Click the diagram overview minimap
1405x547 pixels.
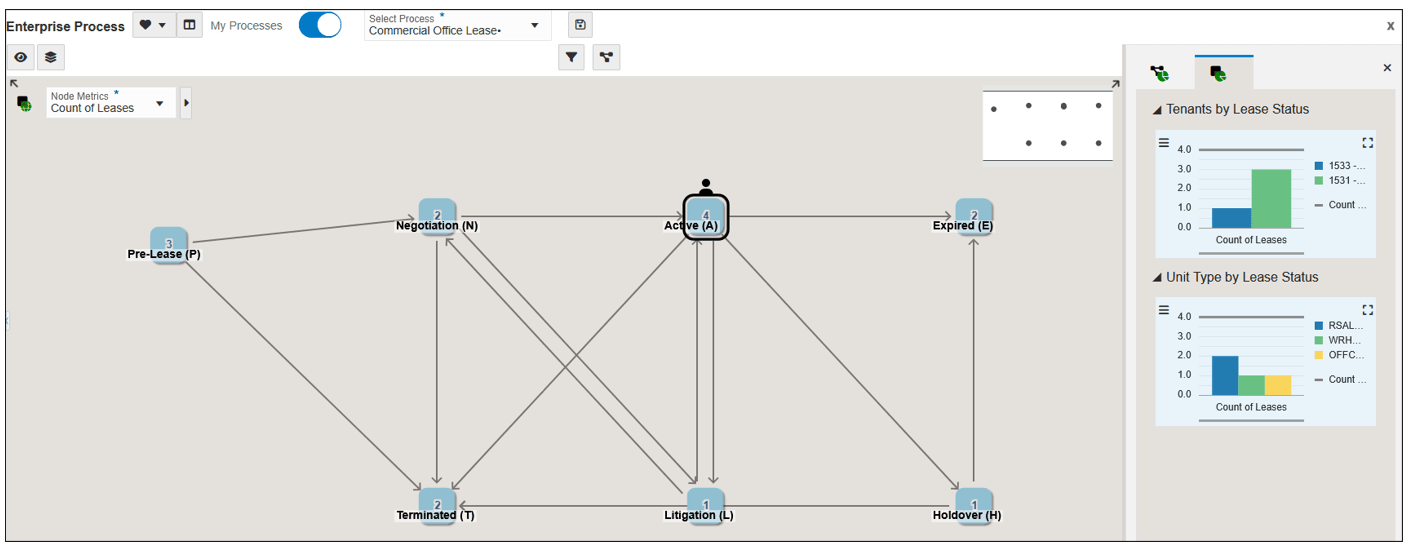[1048, 125]
